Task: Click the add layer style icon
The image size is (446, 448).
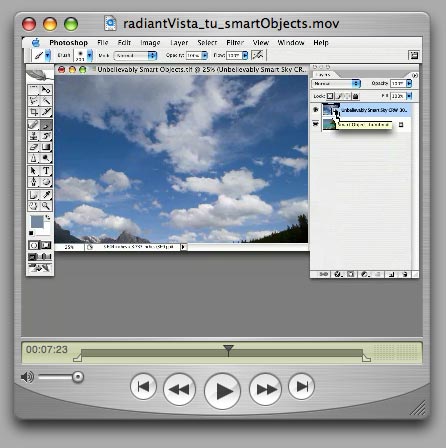Action: (x=338, y=274)
